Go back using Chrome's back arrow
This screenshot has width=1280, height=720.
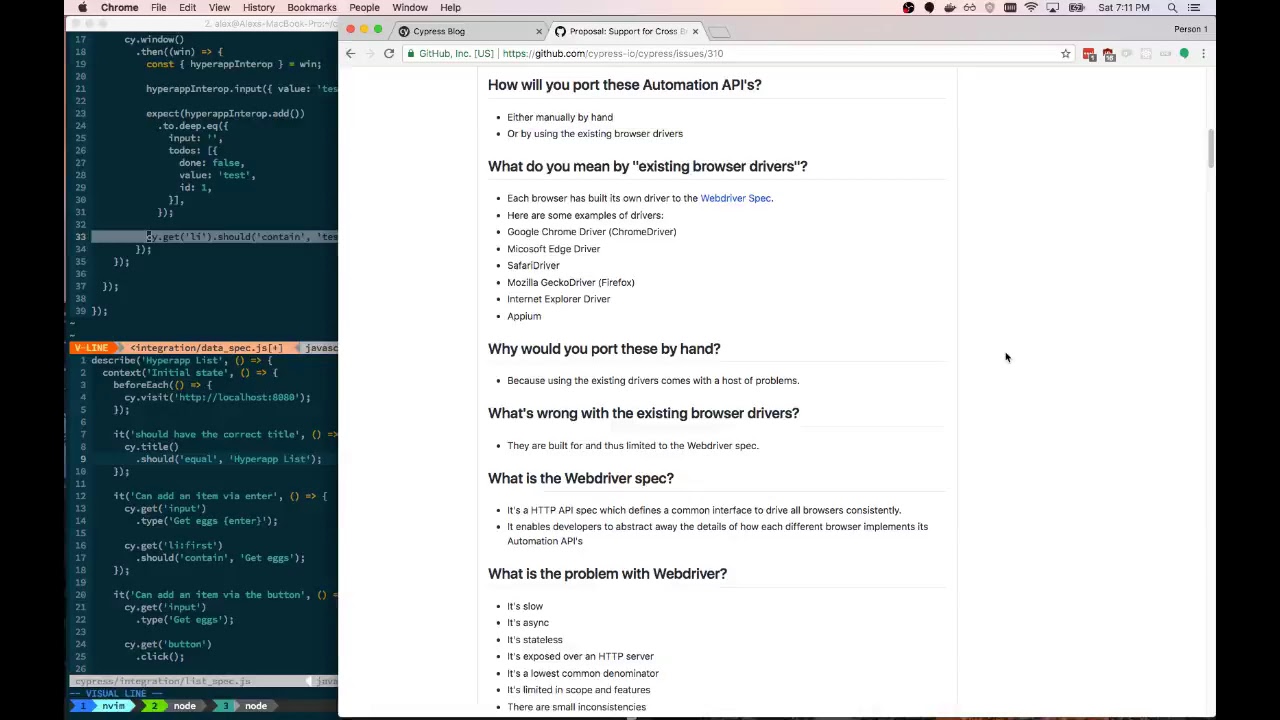coord(350,53)
